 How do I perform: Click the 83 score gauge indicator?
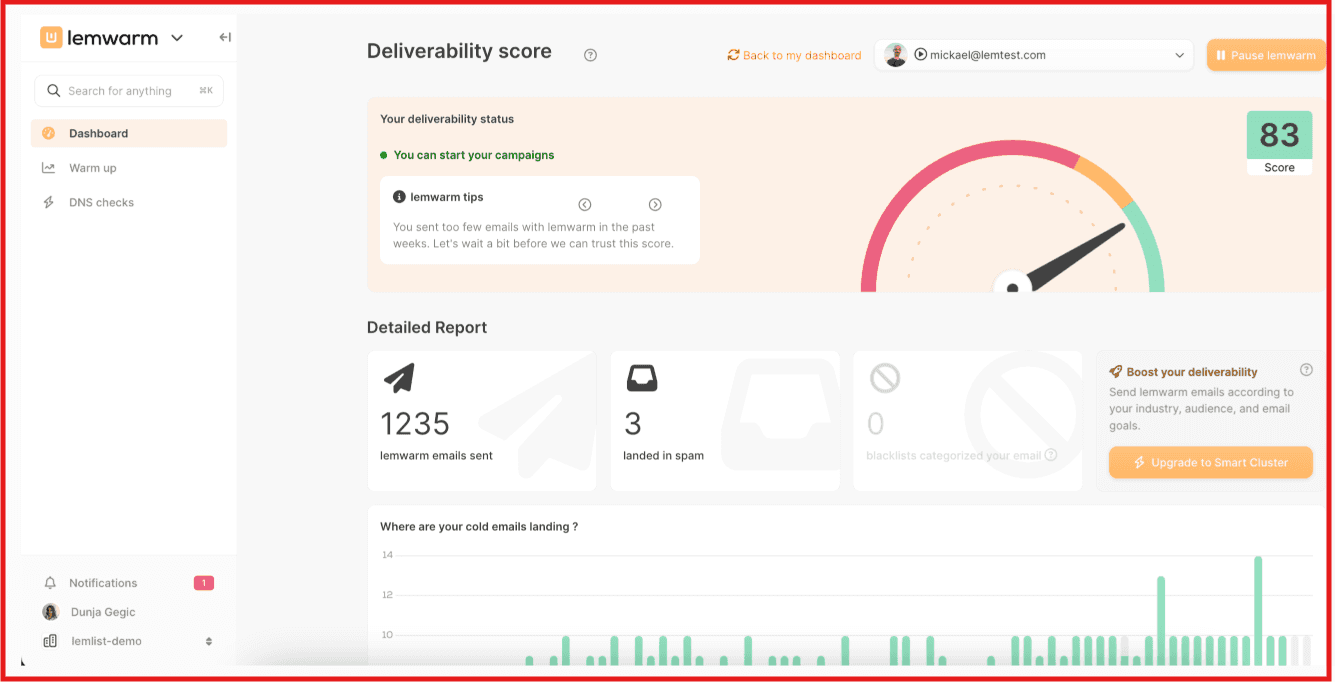(x=1279, y=134)
